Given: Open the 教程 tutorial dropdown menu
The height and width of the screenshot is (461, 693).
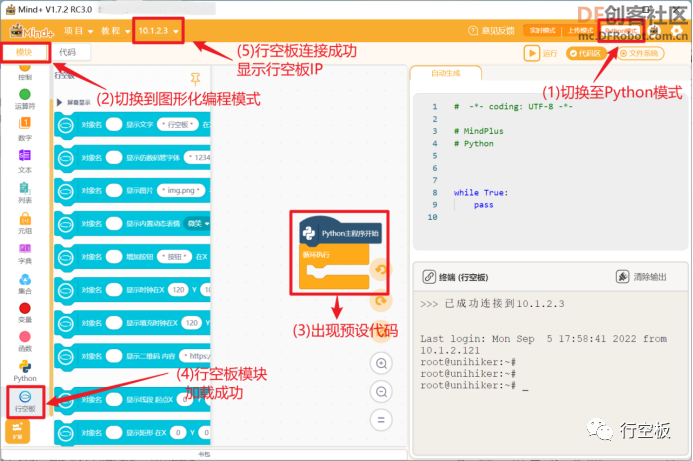Looking at the screenshot, I should click(115, 30).
